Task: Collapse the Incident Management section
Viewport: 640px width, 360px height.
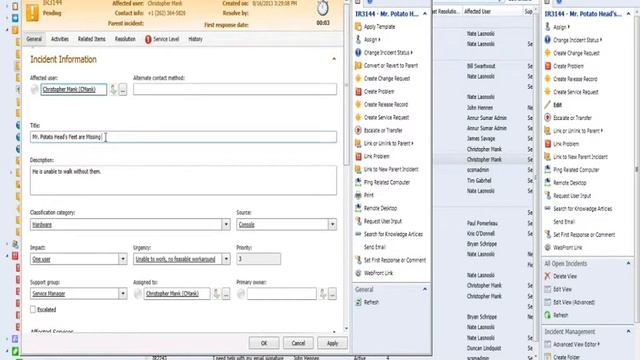Action: pos(628,331)
